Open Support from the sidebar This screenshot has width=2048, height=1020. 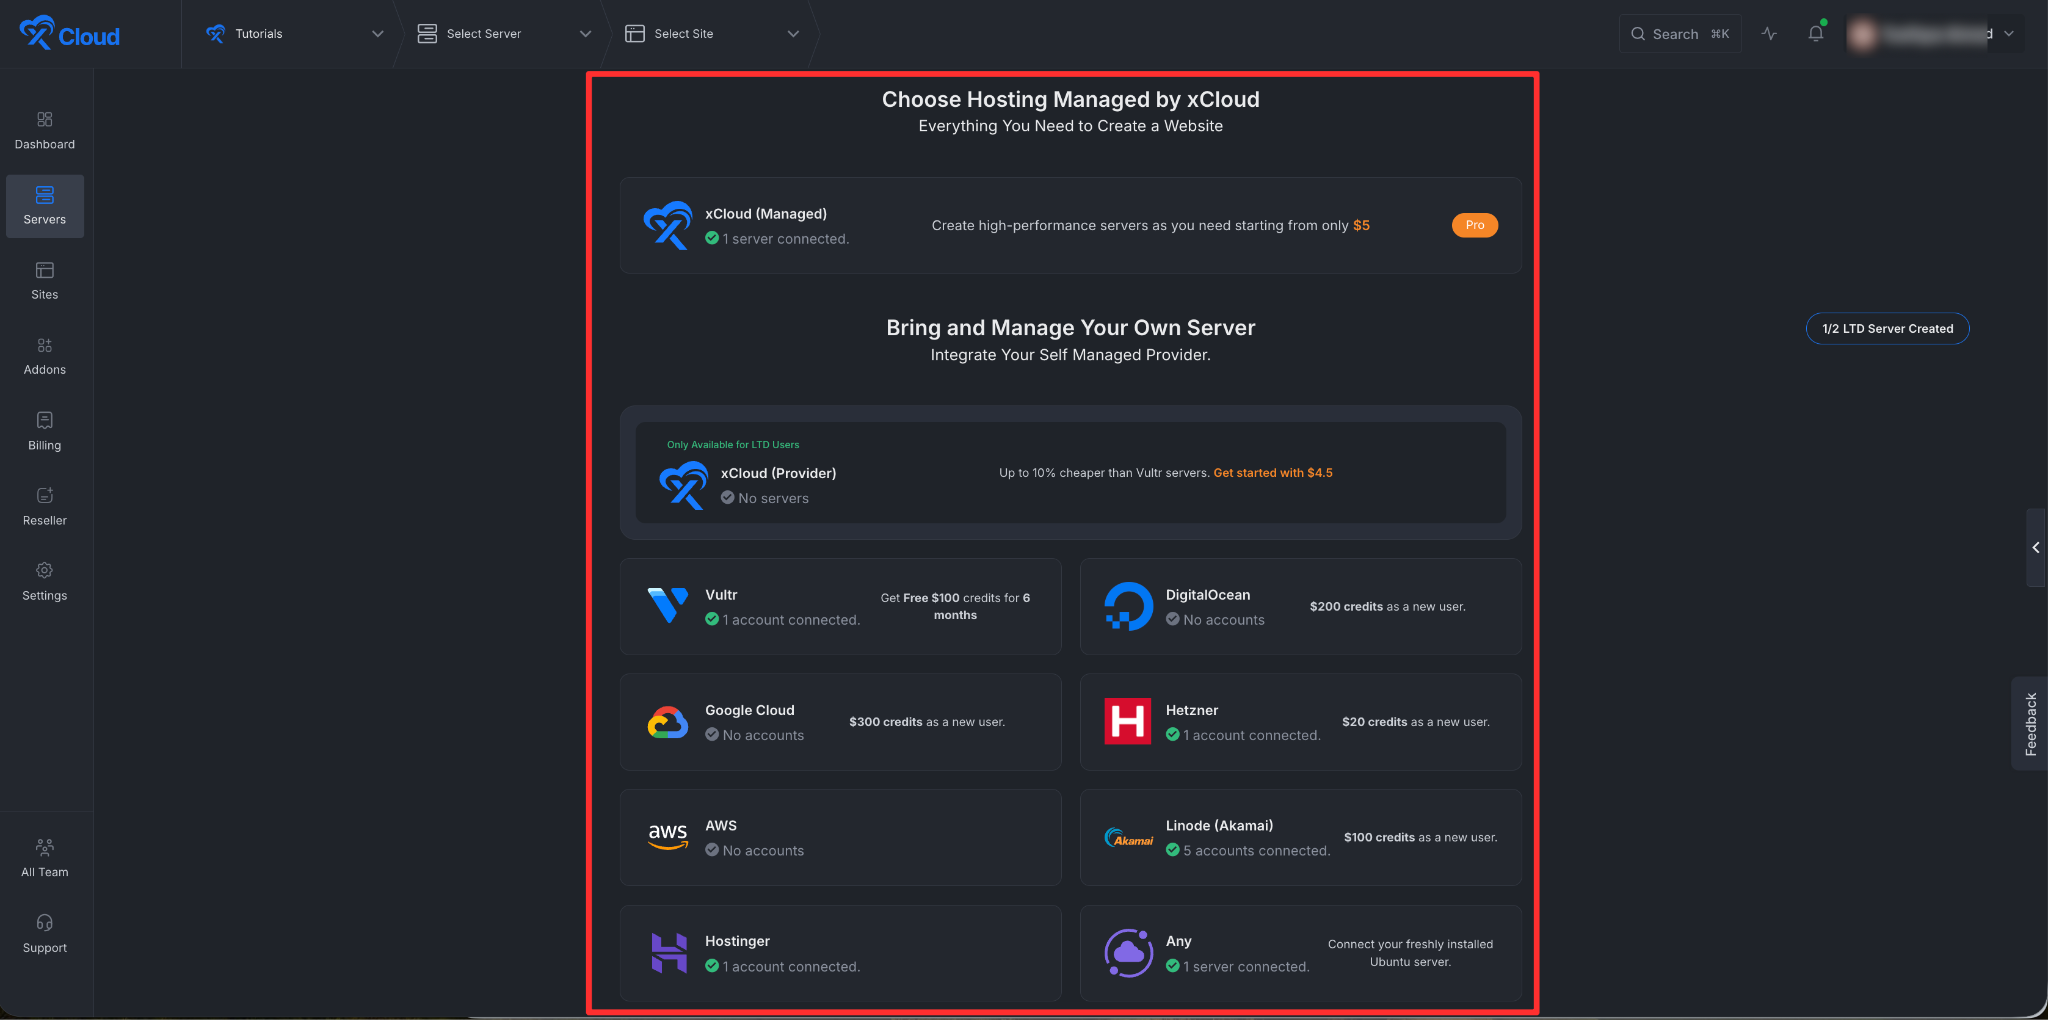(x=45, y=934)
